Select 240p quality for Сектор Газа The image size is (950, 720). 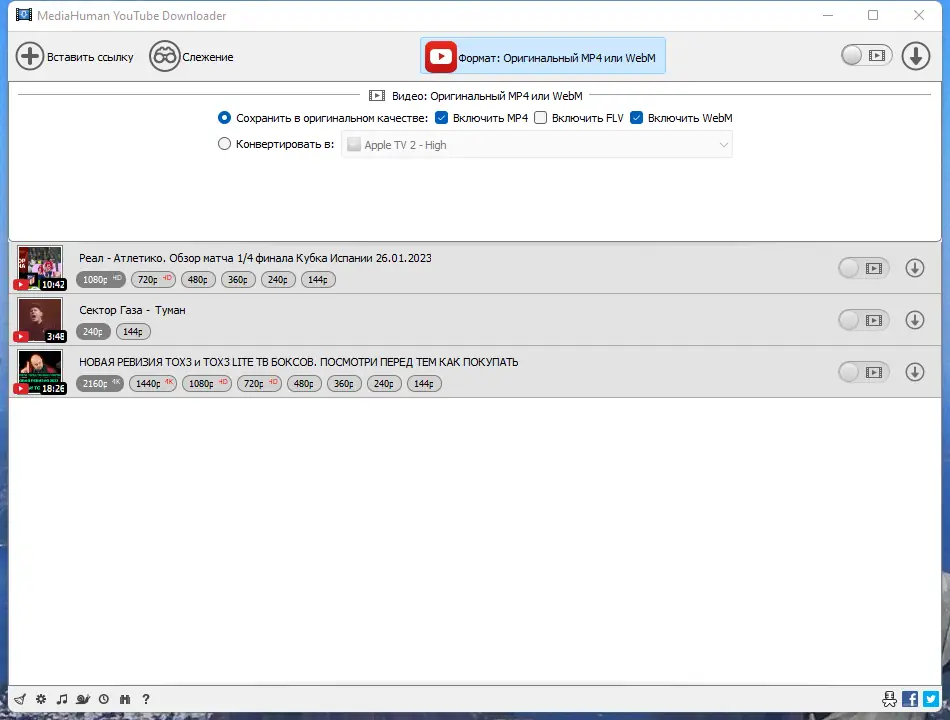[93, 332]
